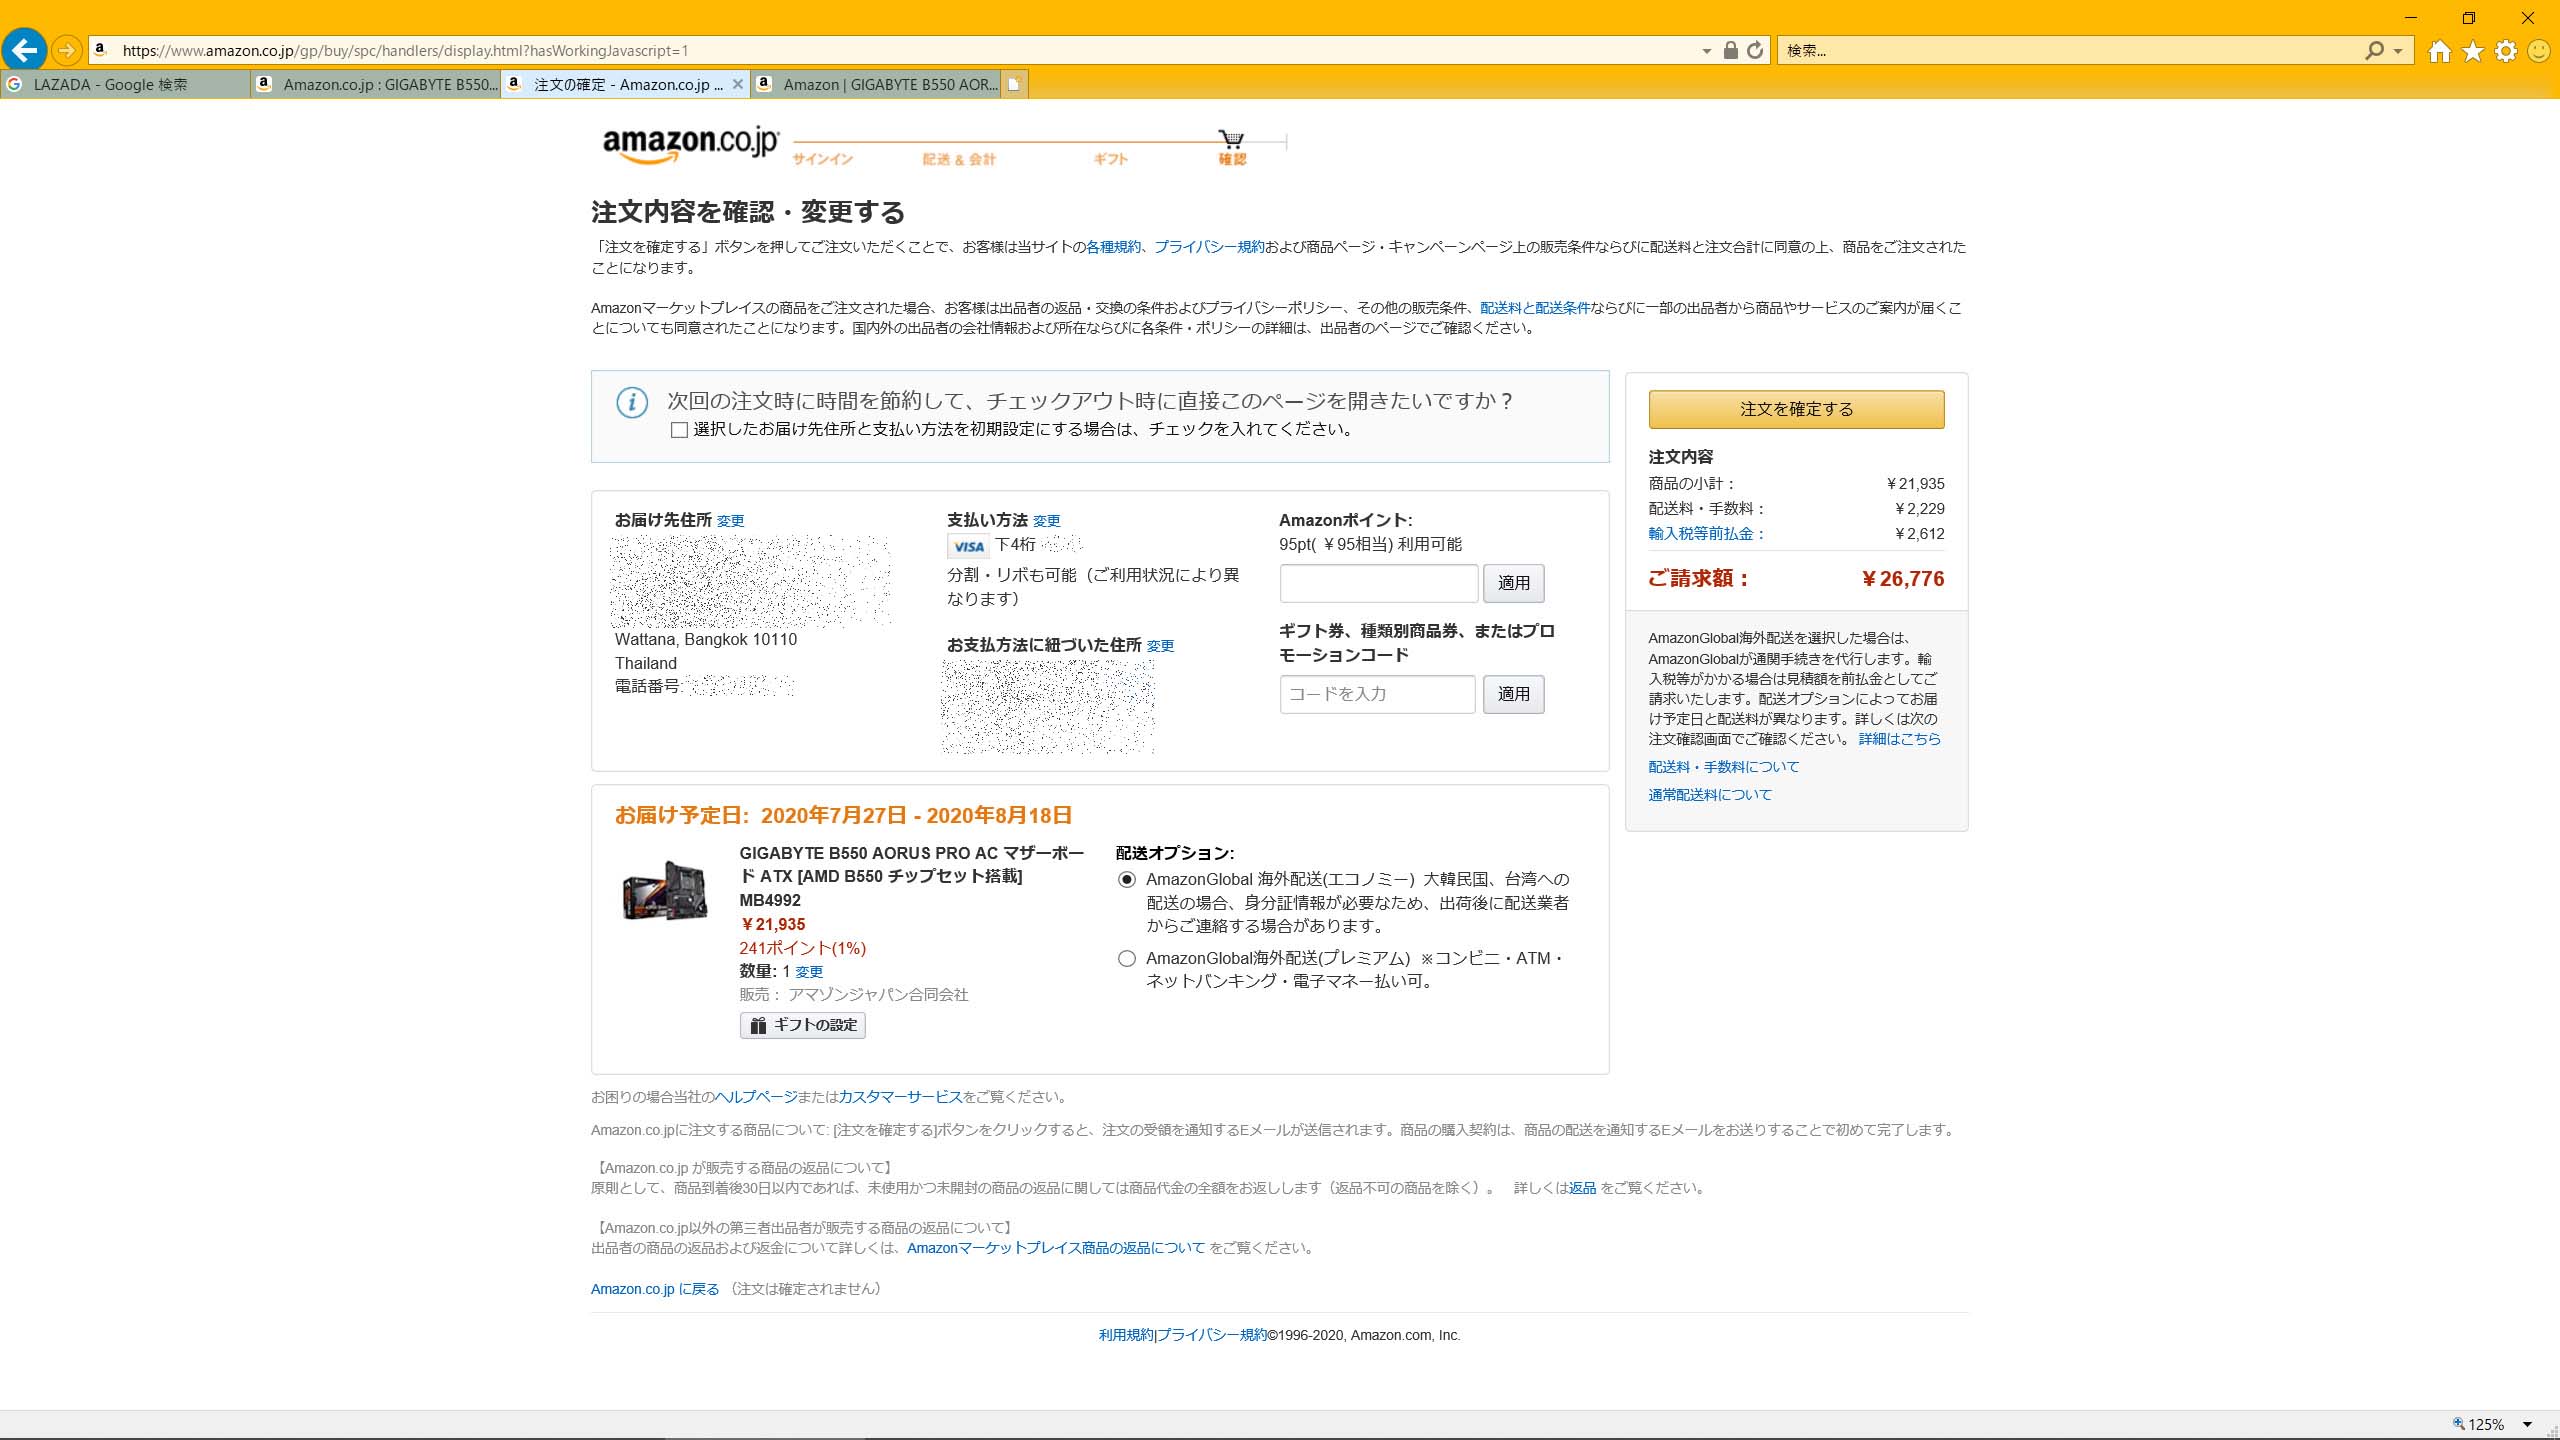
Task: Switch to Amazon.co.jp : GIGABYTE B550 tab
Action: pyautogui.click(x=376, y=84)
